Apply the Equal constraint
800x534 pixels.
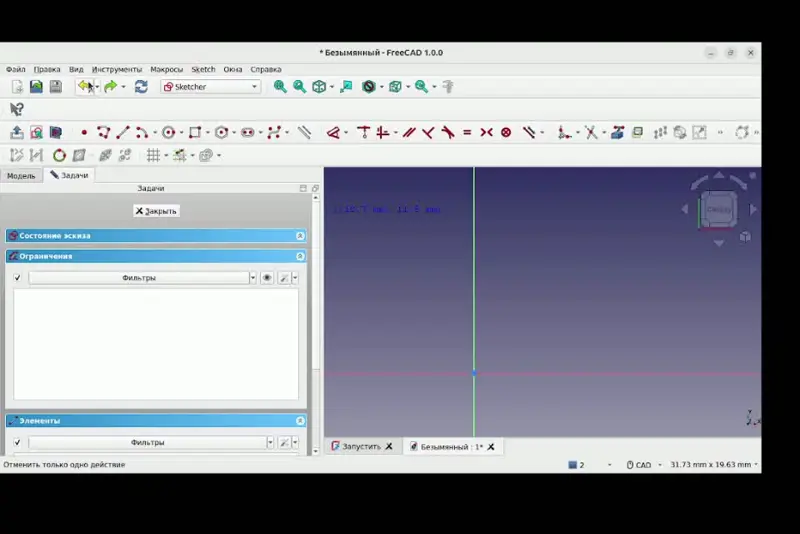(x=467, y=133)
